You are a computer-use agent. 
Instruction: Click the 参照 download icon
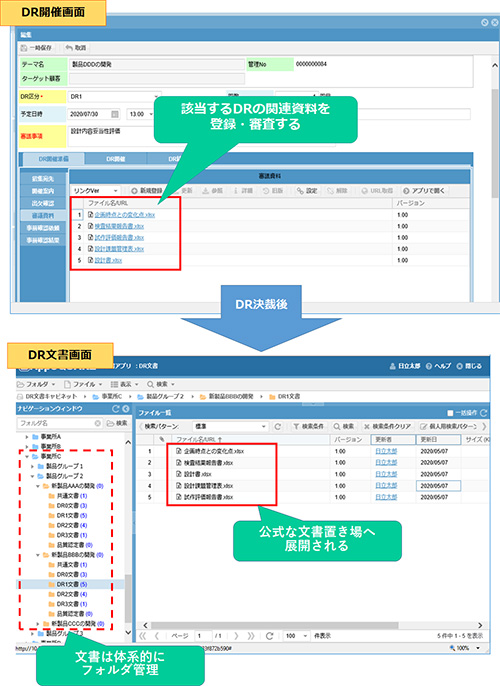[x=206, y=191]
